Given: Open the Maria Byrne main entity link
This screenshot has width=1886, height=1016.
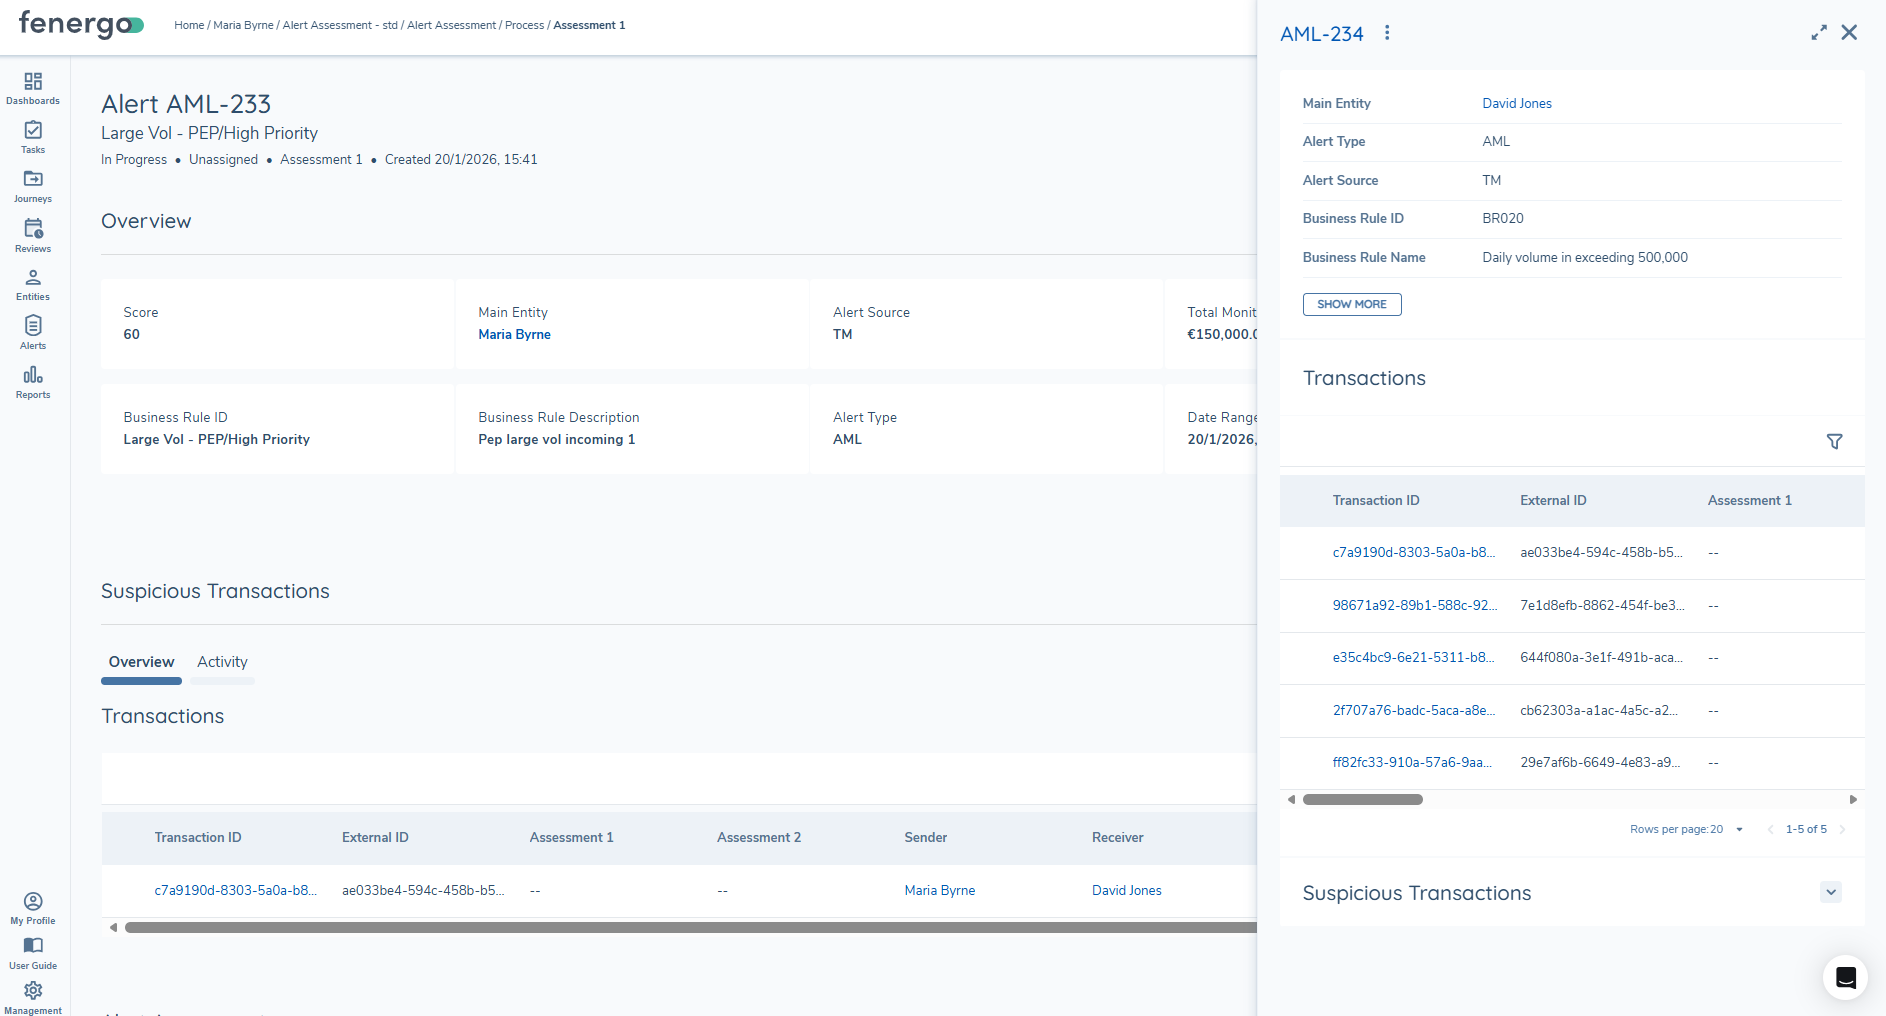Looking at the screenshot, I should click(514, 334).
